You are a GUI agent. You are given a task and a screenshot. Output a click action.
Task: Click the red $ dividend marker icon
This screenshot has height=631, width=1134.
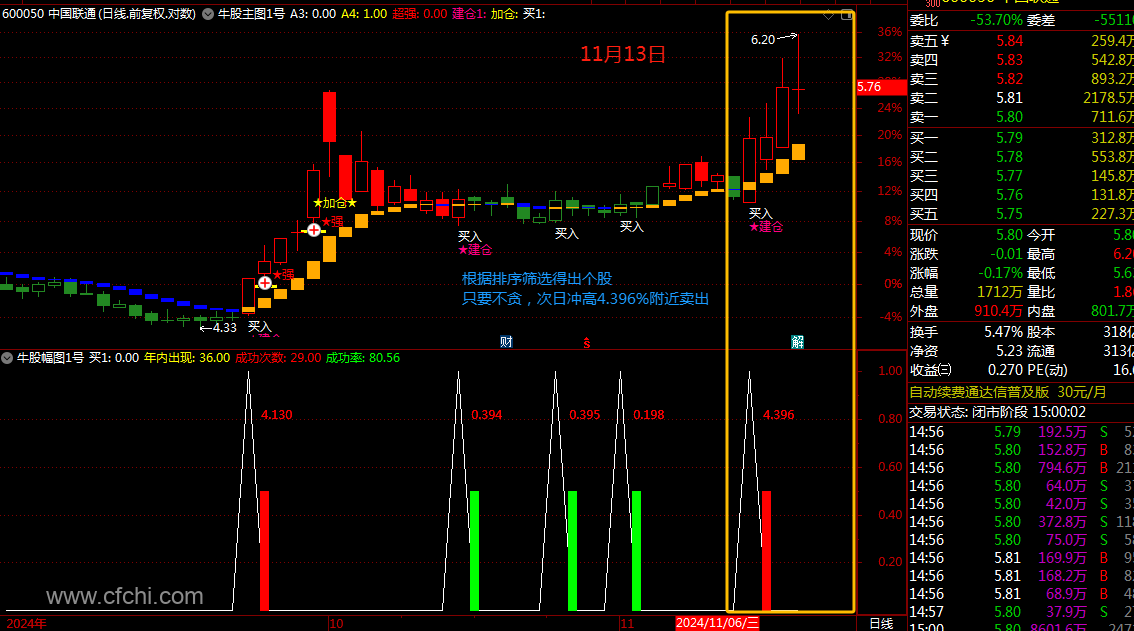(x=587, y=342)
